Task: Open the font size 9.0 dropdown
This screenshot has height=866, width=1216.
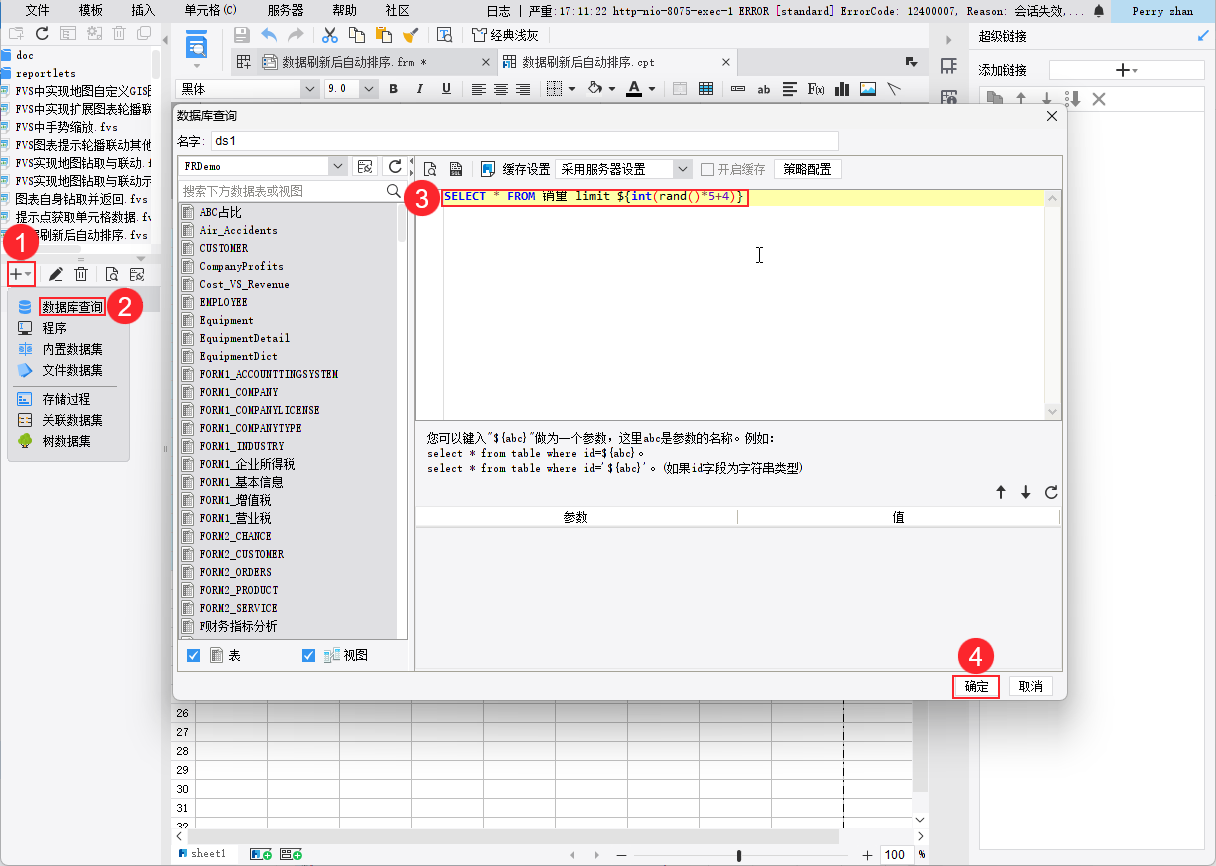Action: click(x=369, y=89)
